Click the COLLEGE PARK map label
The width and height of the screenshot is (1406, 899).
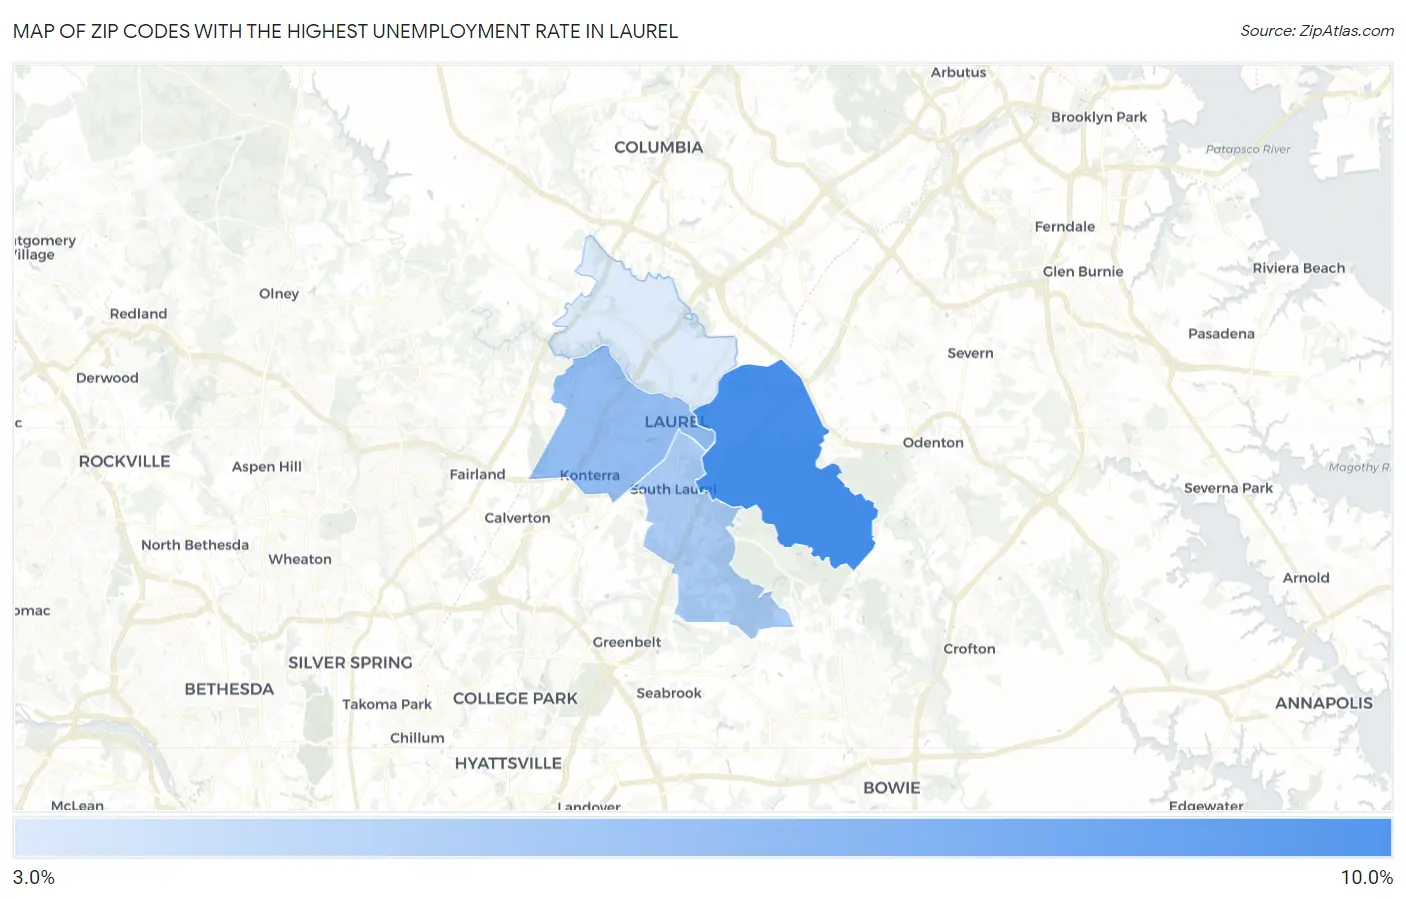[515, 698]
